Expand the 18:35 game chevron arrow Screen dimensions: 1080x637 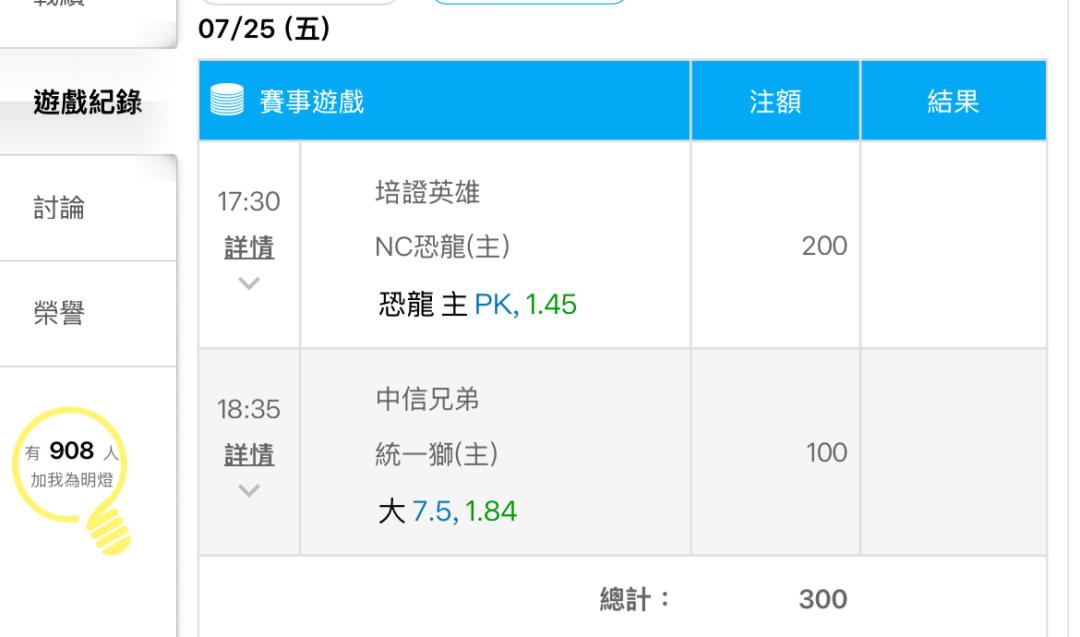(x=249, y=490)
